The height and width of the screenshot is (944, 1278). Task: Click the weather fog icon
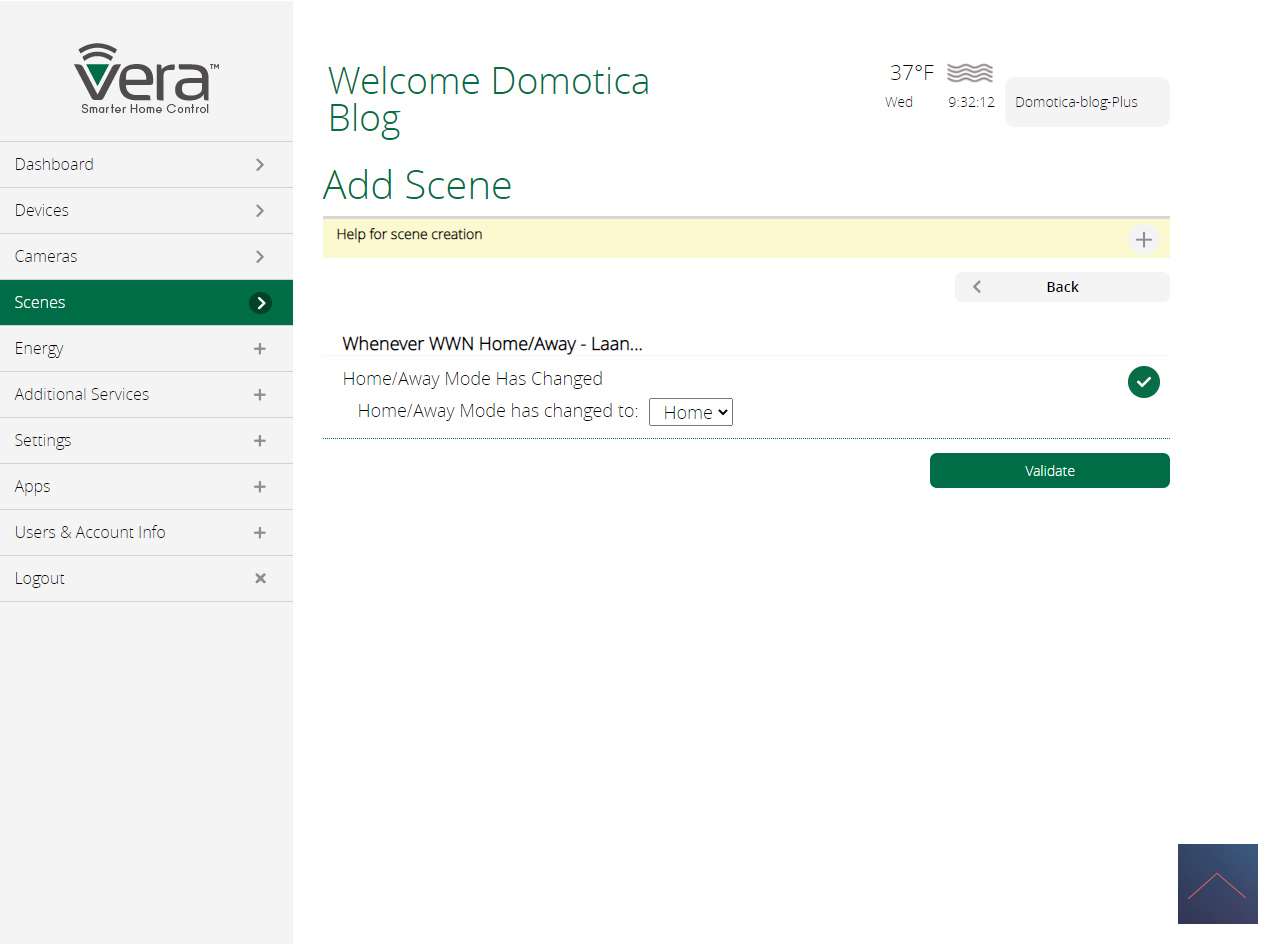tap(969, 73)
